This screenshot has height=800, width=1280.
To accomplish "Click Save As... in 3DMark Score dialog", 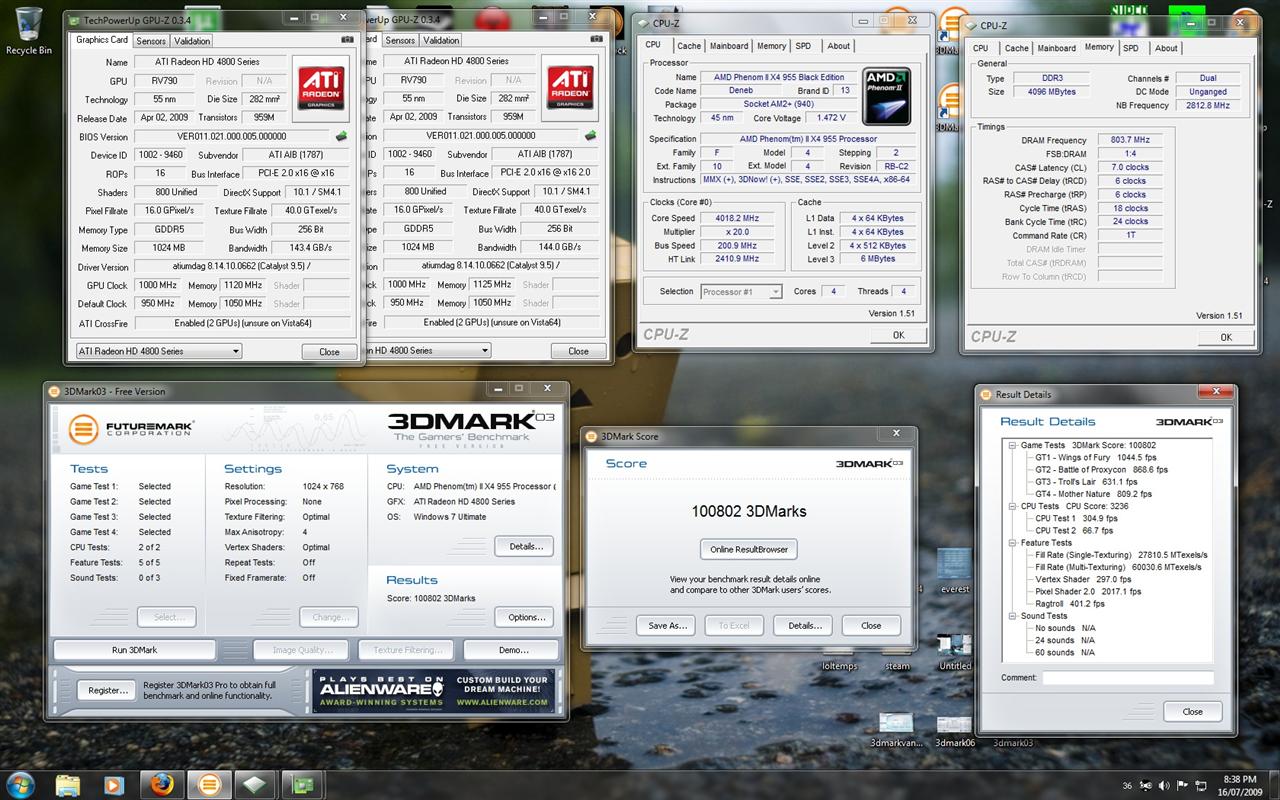I will click(667, 626).
